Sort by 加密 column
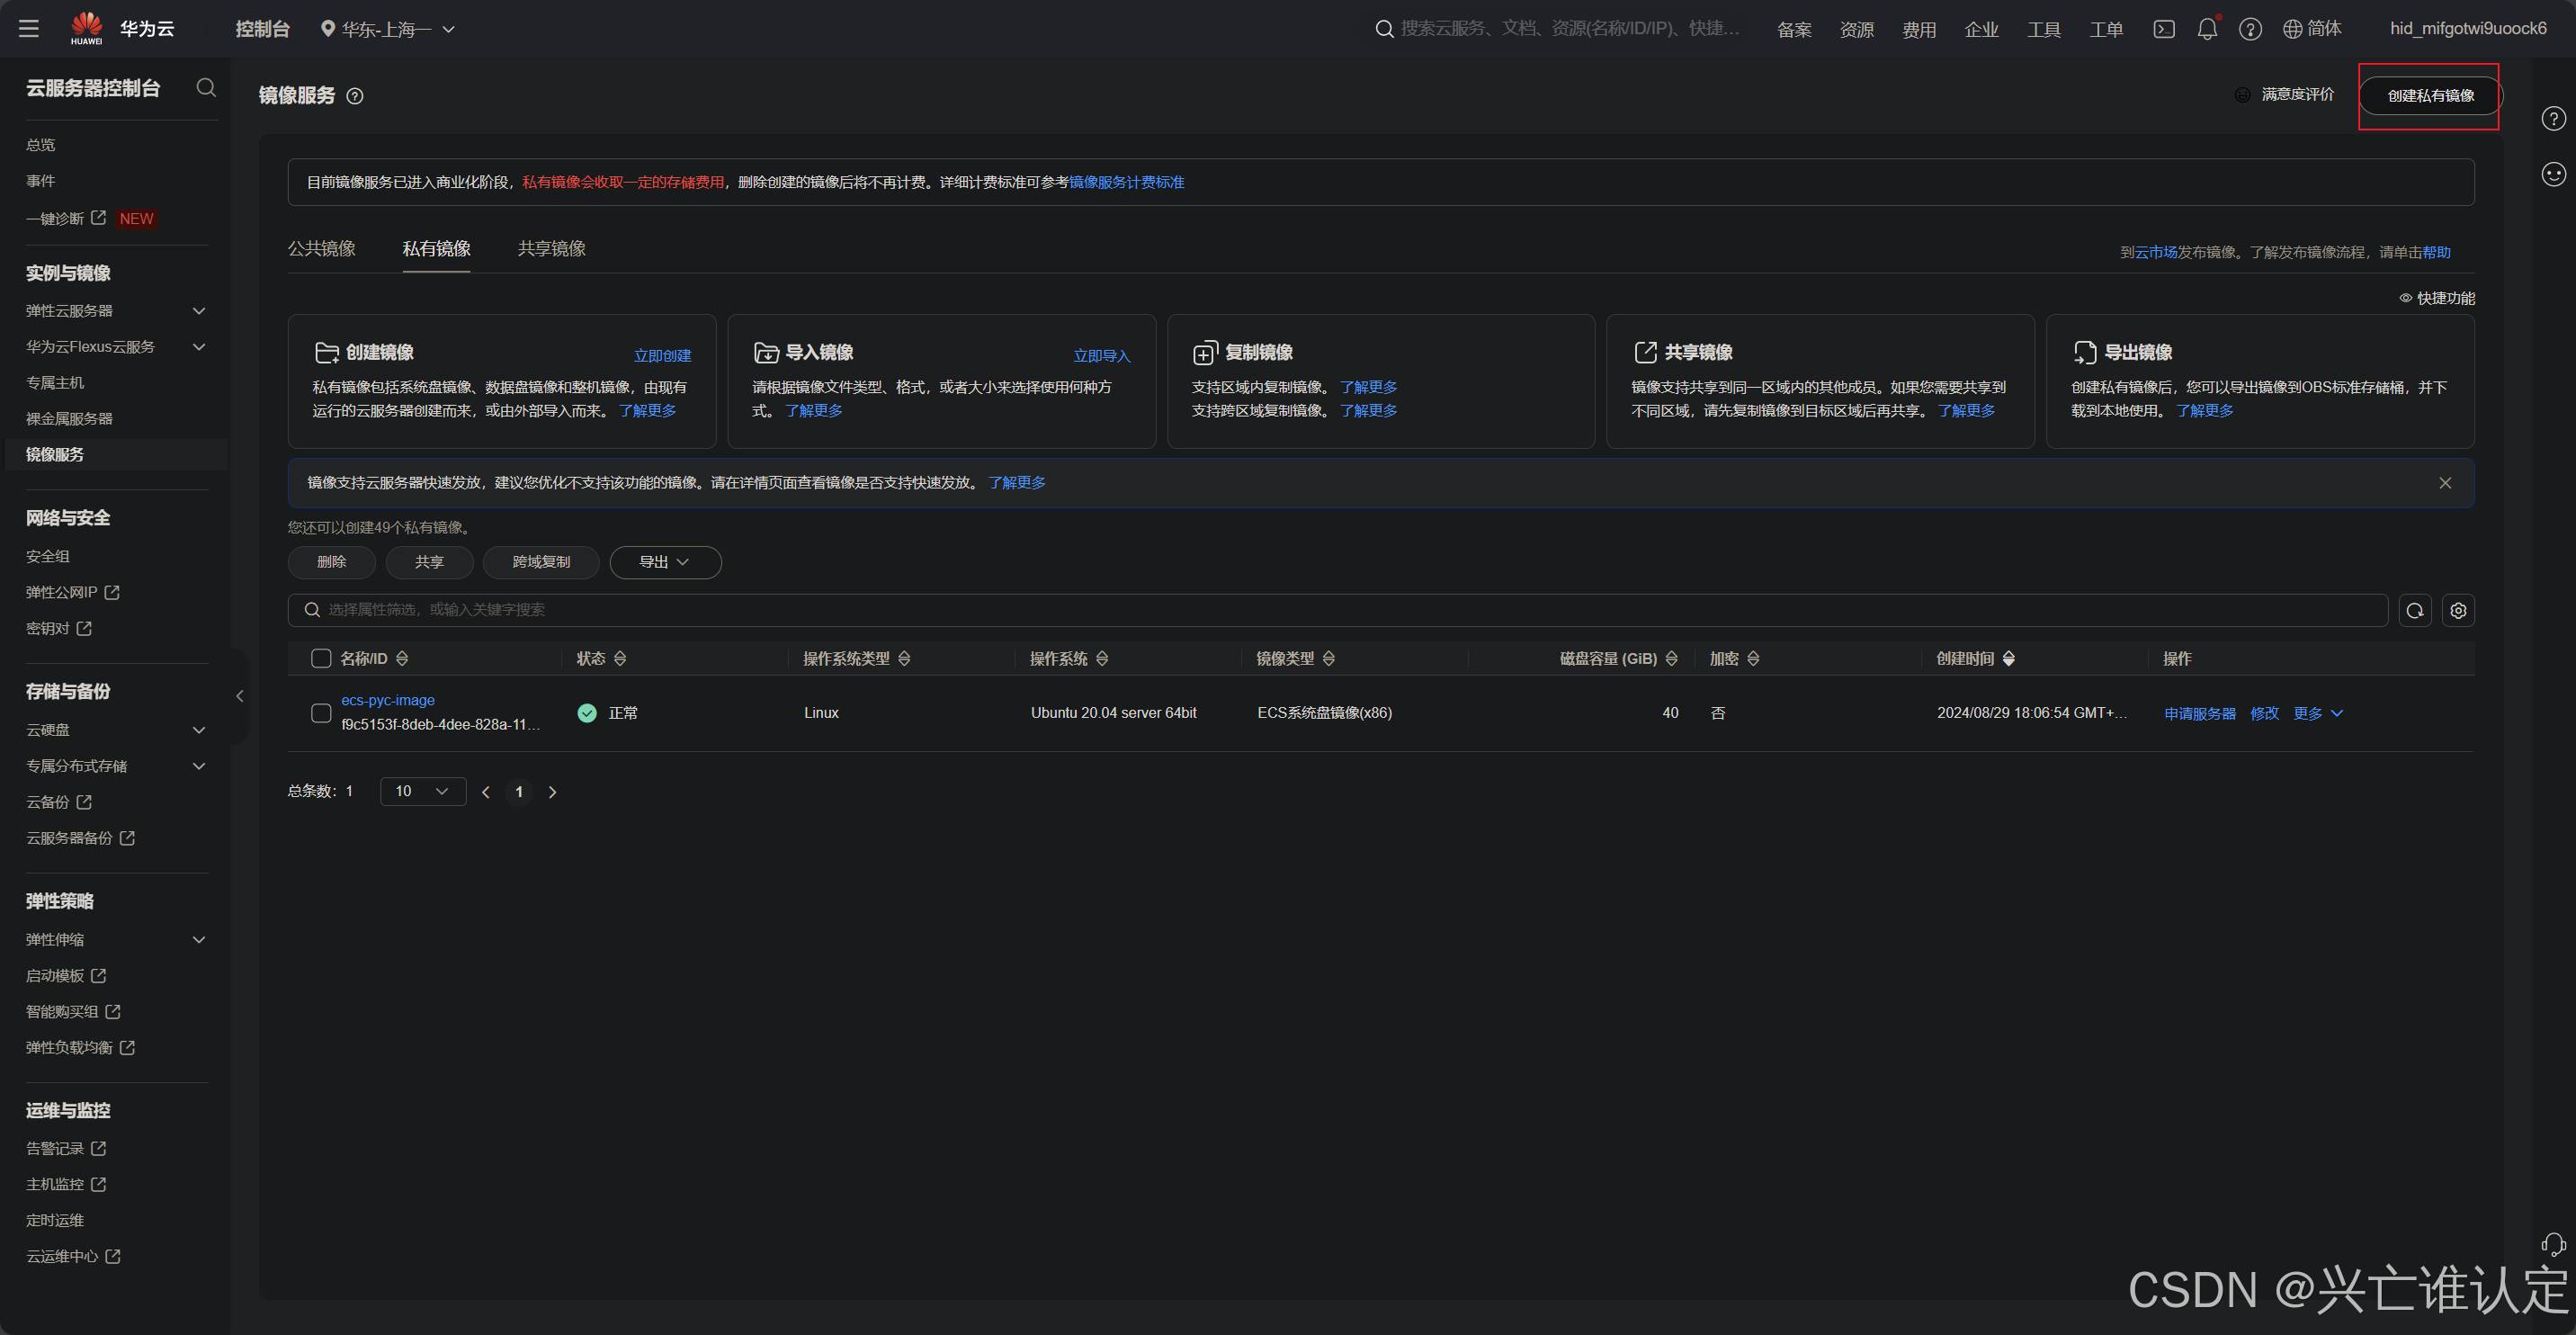Screen dimensions: 2576x1335 pos(1753,658)
